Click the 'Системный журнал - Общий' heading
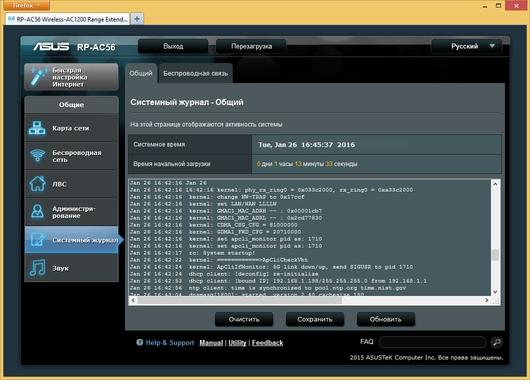Image resolution: width=530 pixels, height=380 pixels. pos(187,102)
